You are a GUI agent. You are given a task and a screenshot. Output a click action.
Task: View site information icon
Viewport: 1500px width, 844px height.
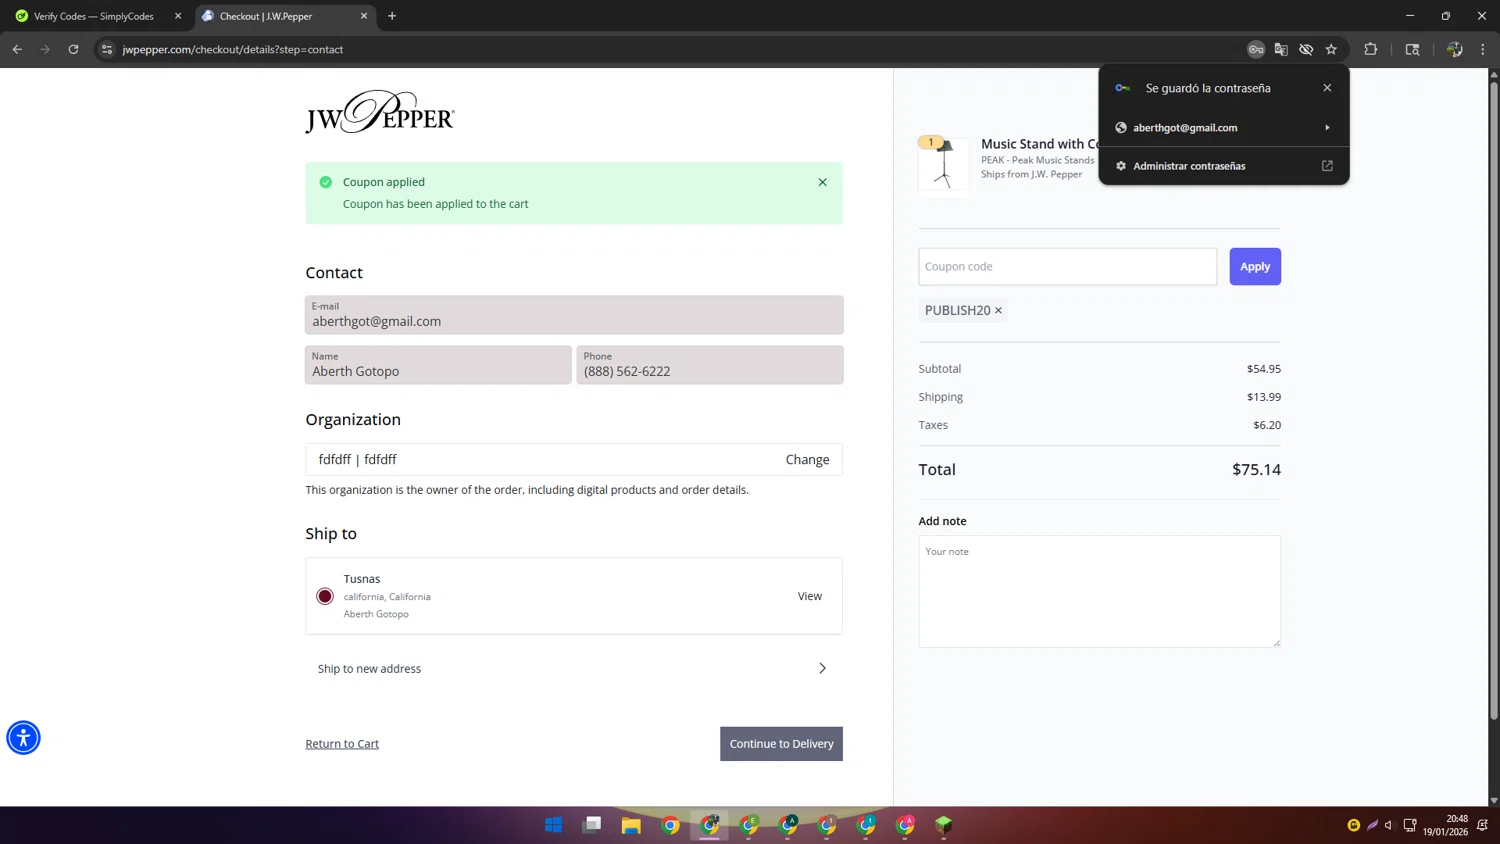107,49
